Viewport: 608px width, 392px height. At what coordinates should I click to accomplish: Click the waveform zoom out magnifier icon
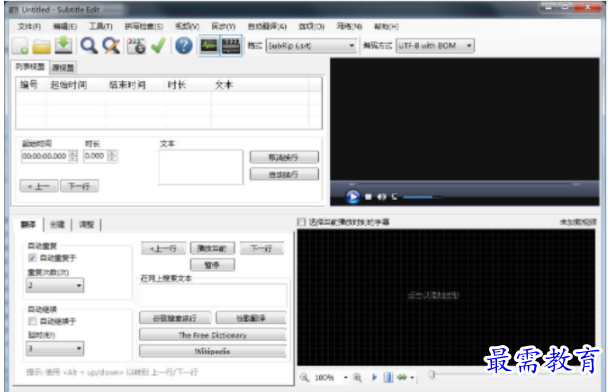click(x=304, y=377)
